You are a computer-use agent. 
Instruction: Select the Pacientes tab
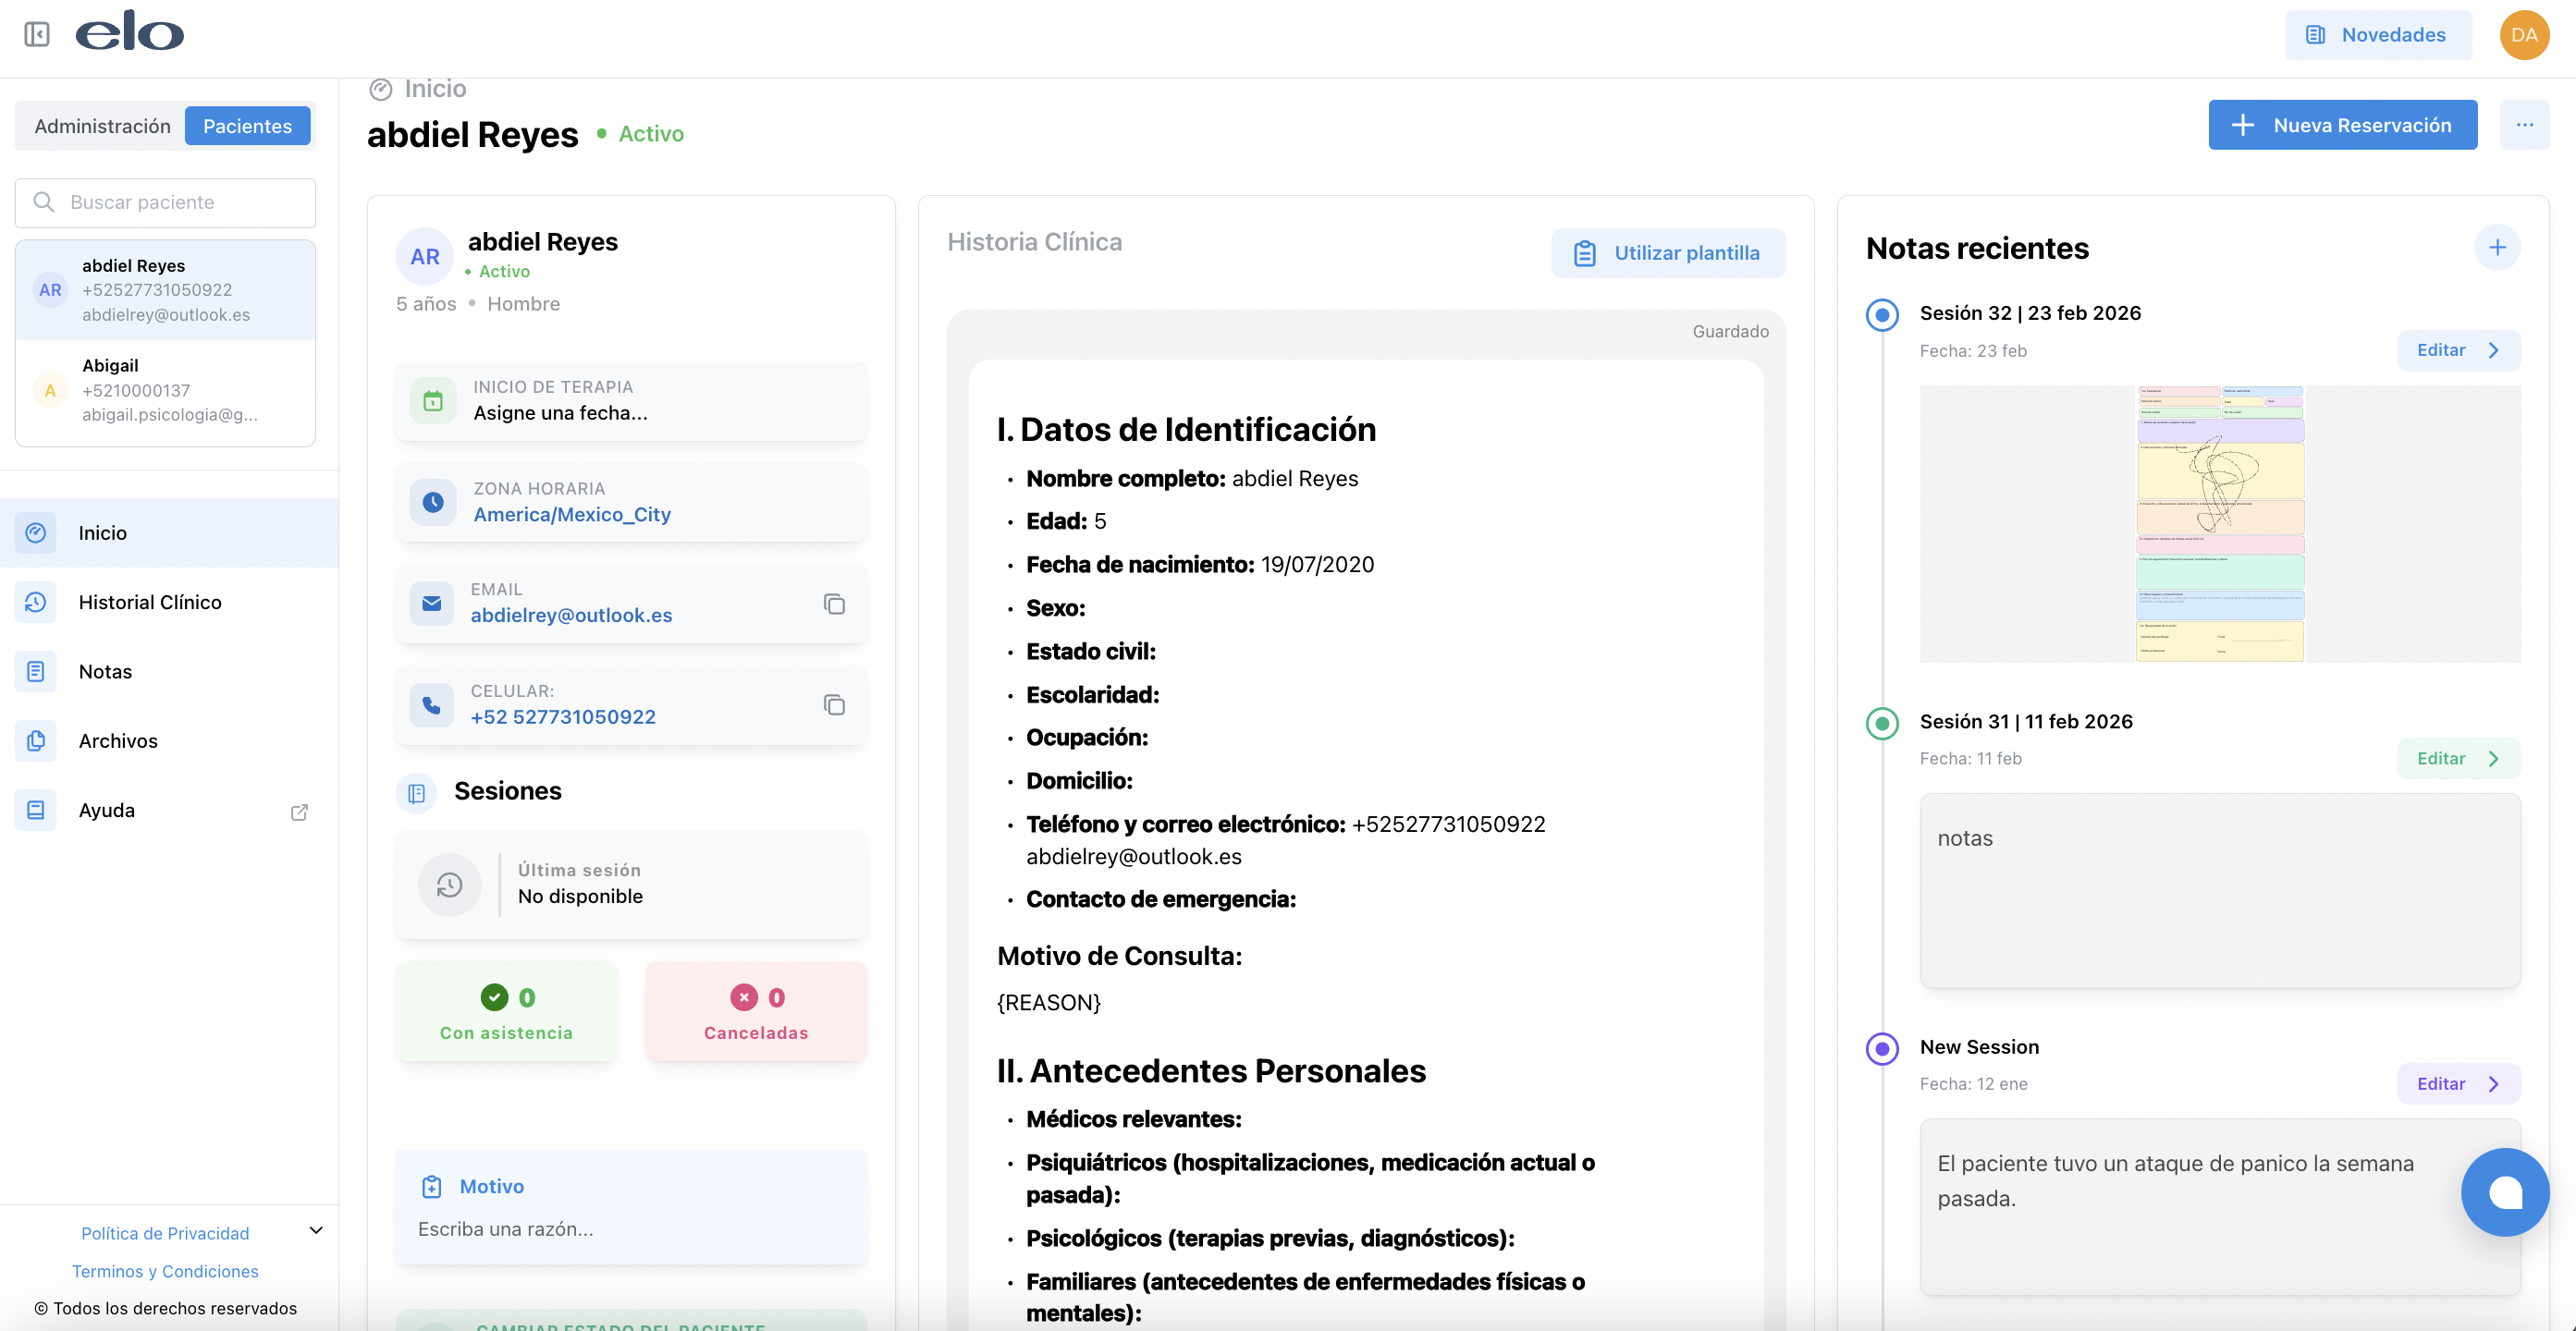click(x=247, y=126)
